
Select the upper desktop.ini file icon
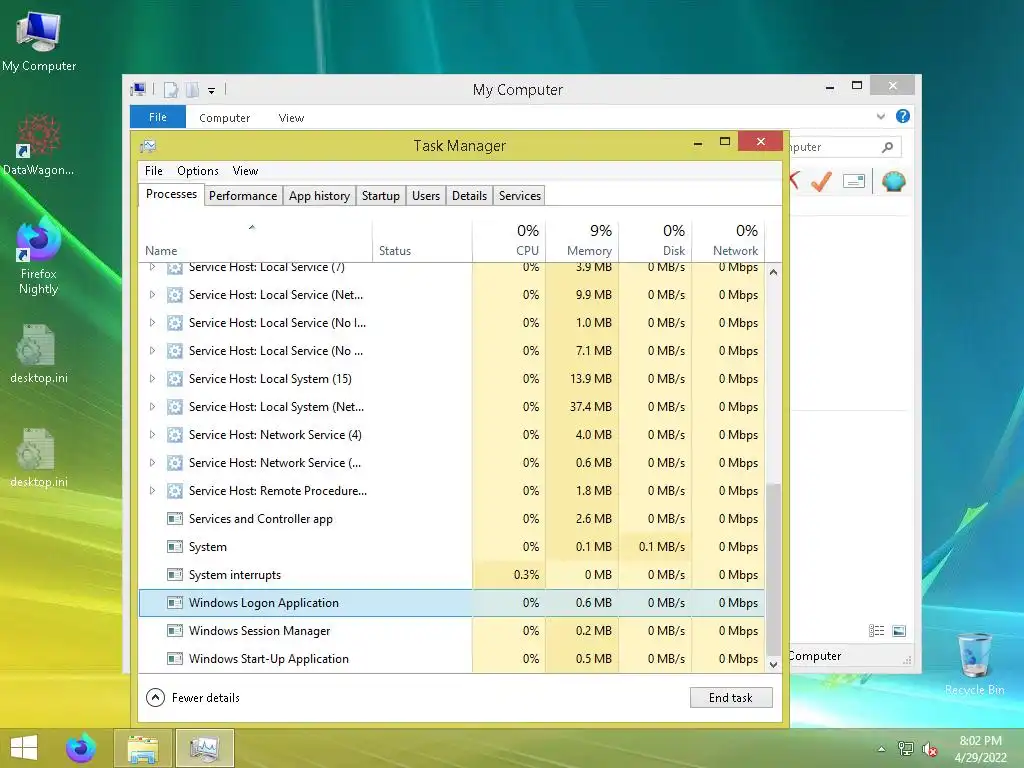click(x=39, y=355)
